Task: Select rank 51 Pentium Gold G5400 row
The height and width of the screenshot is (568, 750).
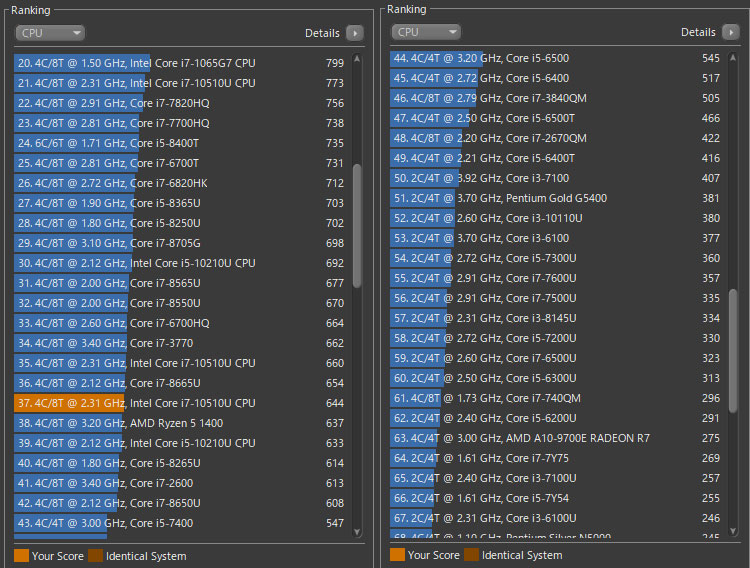Action: tap(557, 199)
